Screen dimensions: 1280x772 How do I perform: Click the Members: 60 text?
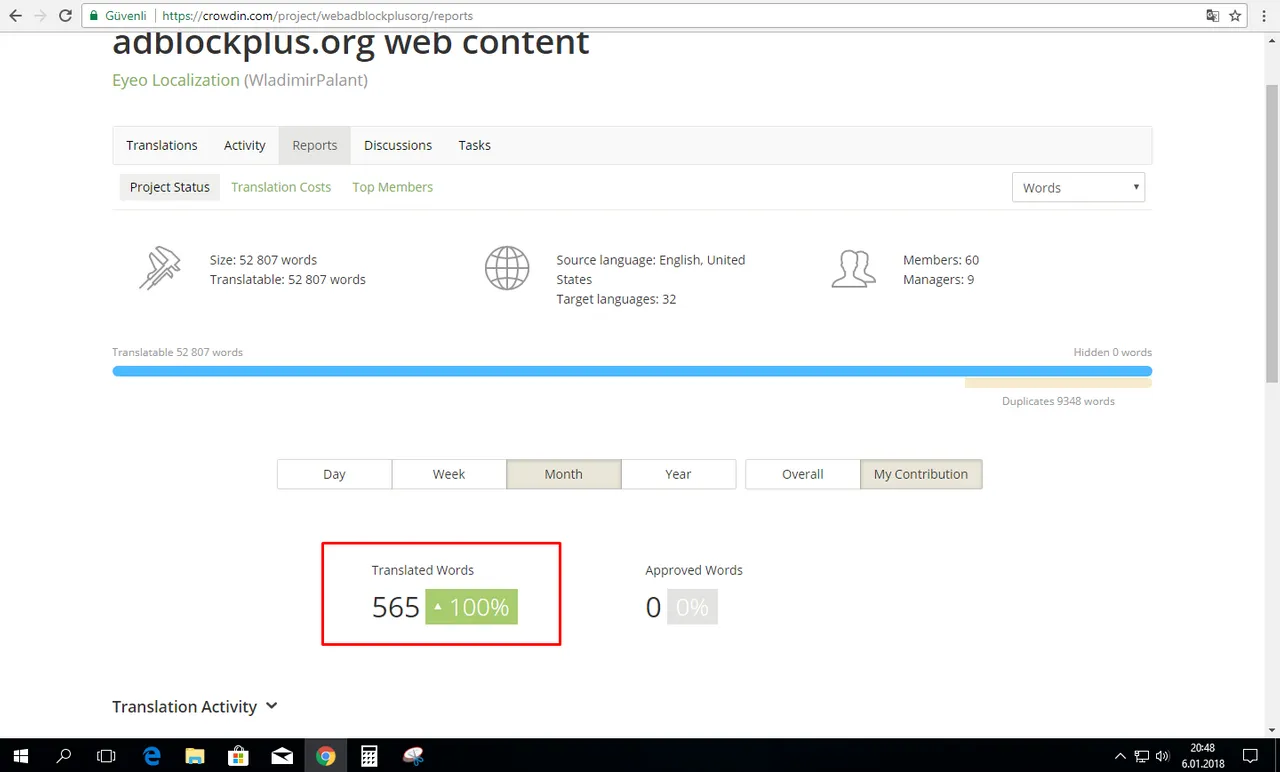pyautogui.click(x=941, y=260)
